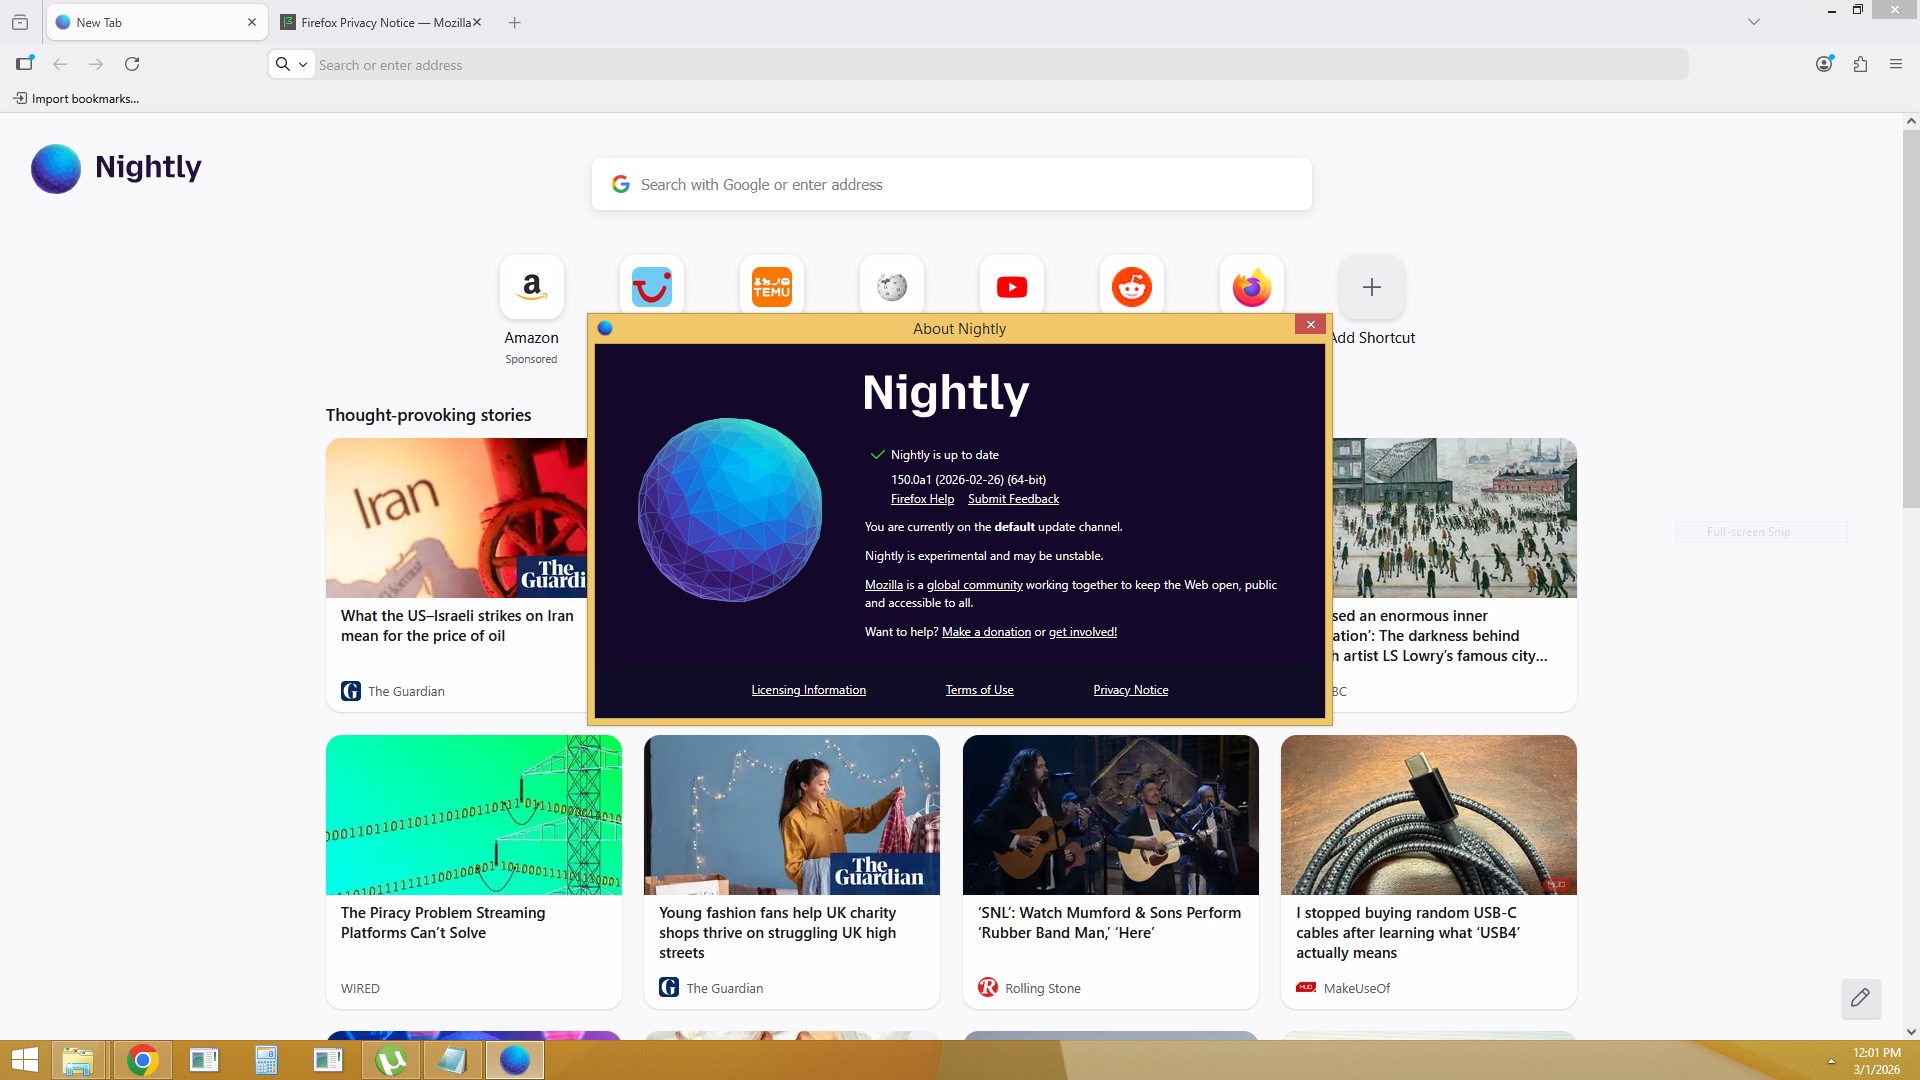Open the Reddit shortcut tile

[1131, 287]
